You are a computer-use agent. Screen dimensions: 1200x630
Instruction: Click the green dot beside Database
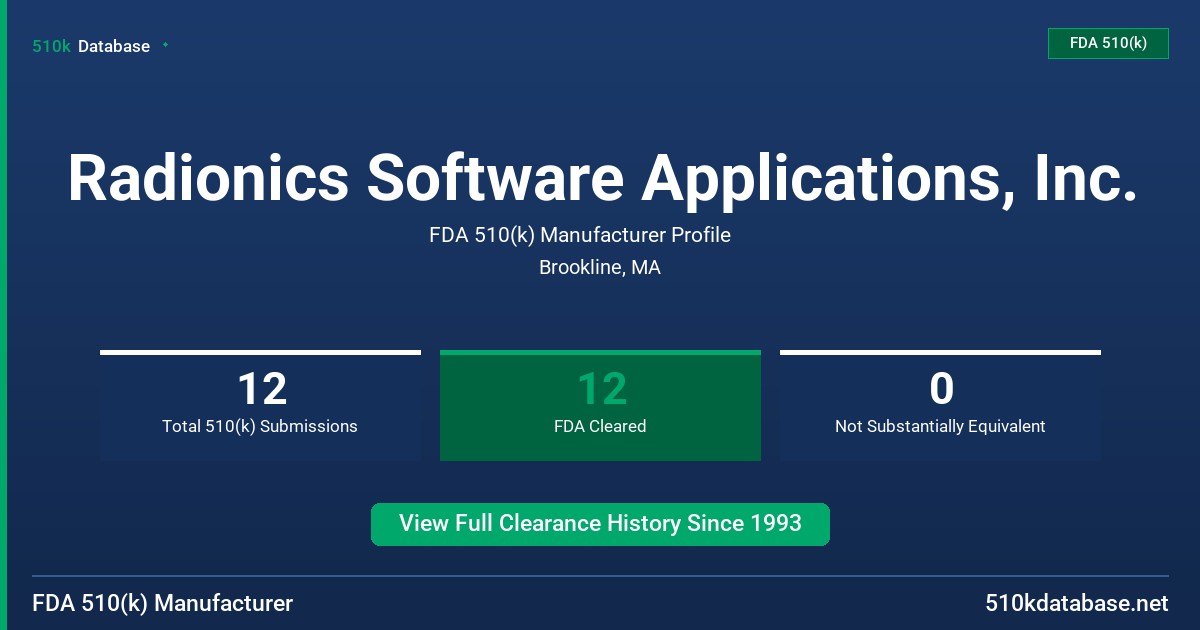165,45
